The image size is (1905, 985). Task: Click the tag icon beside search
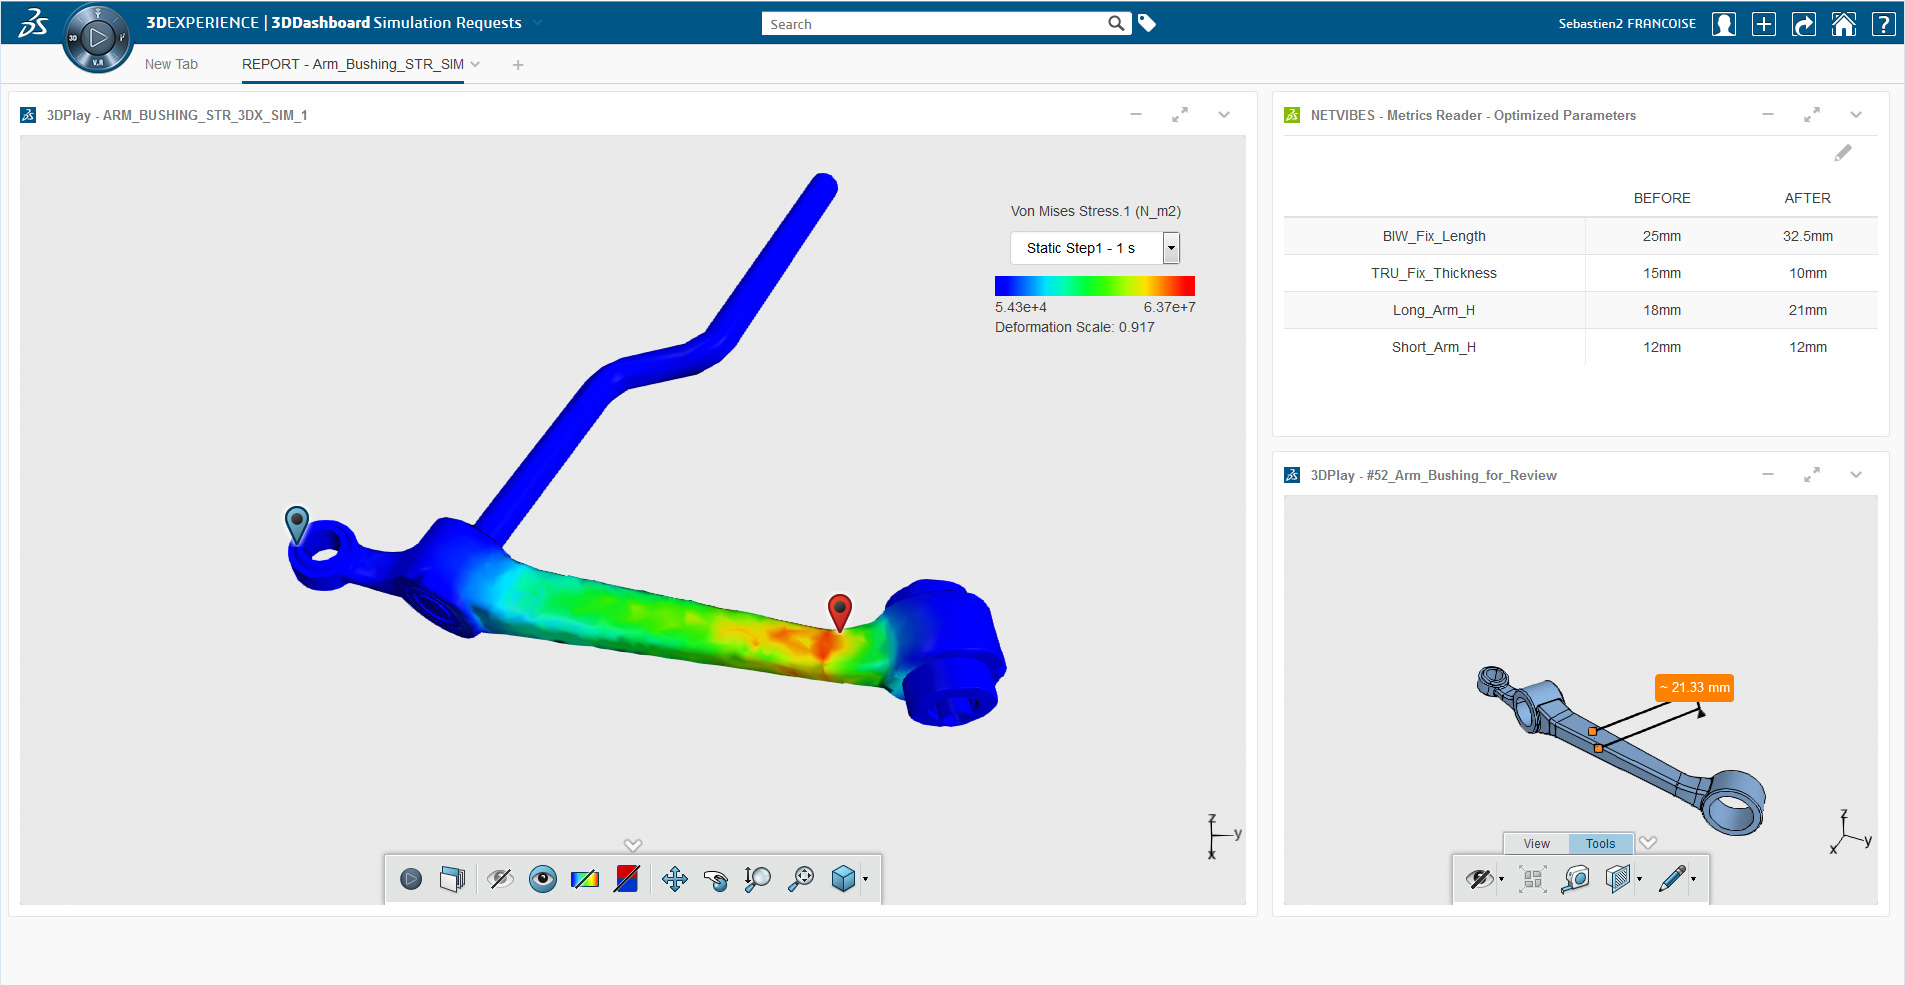(1147, 23)
